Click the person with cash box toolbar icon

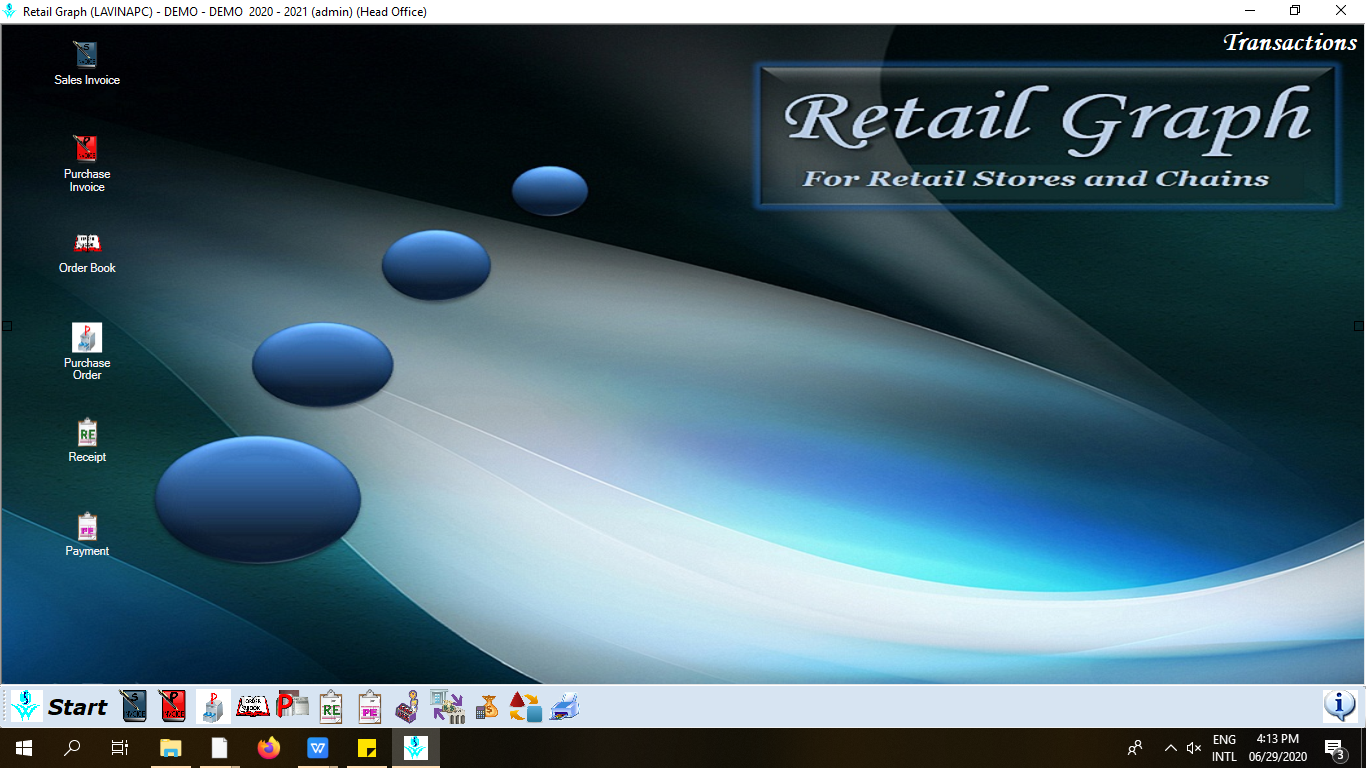coord(408,706)
